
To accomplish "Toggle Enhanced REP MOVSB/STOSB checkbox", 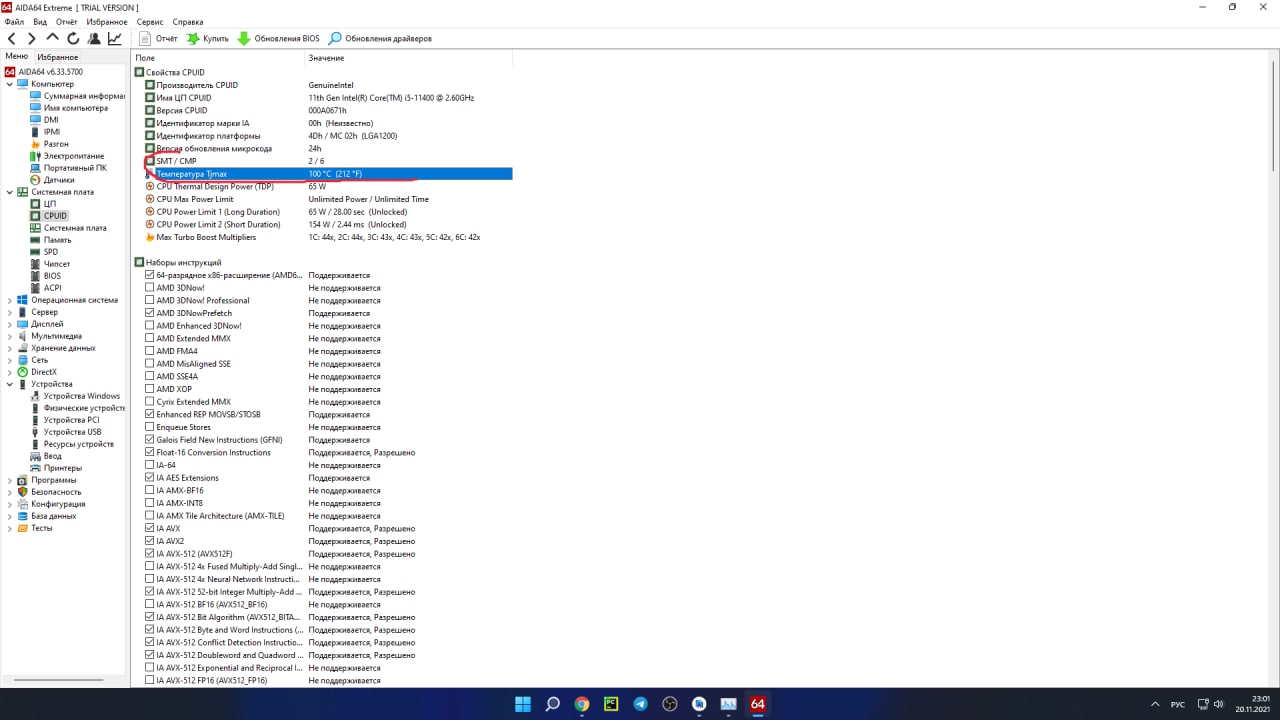I will [x=149, y=414].
